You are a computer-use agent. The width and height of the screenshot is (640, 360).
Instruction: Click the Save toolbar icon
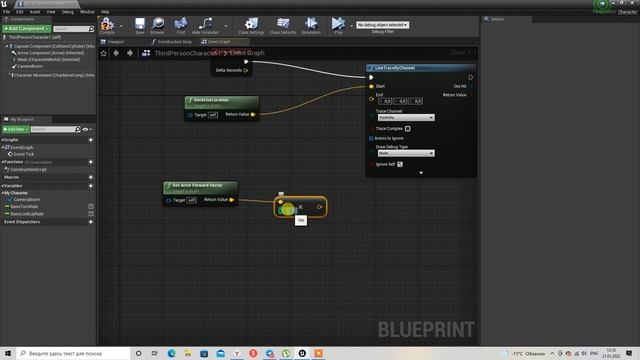(x=140, y=25)
